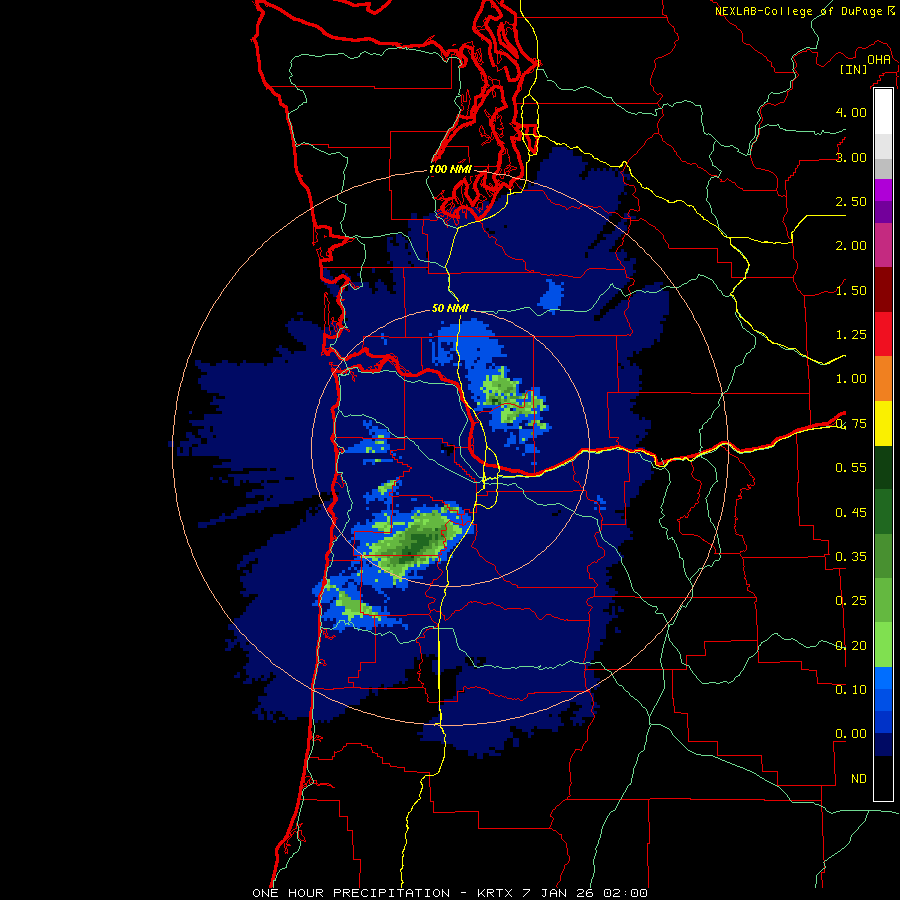Select the 0.35 legend value
The image size is (900, 900).
tap(851, 557)
